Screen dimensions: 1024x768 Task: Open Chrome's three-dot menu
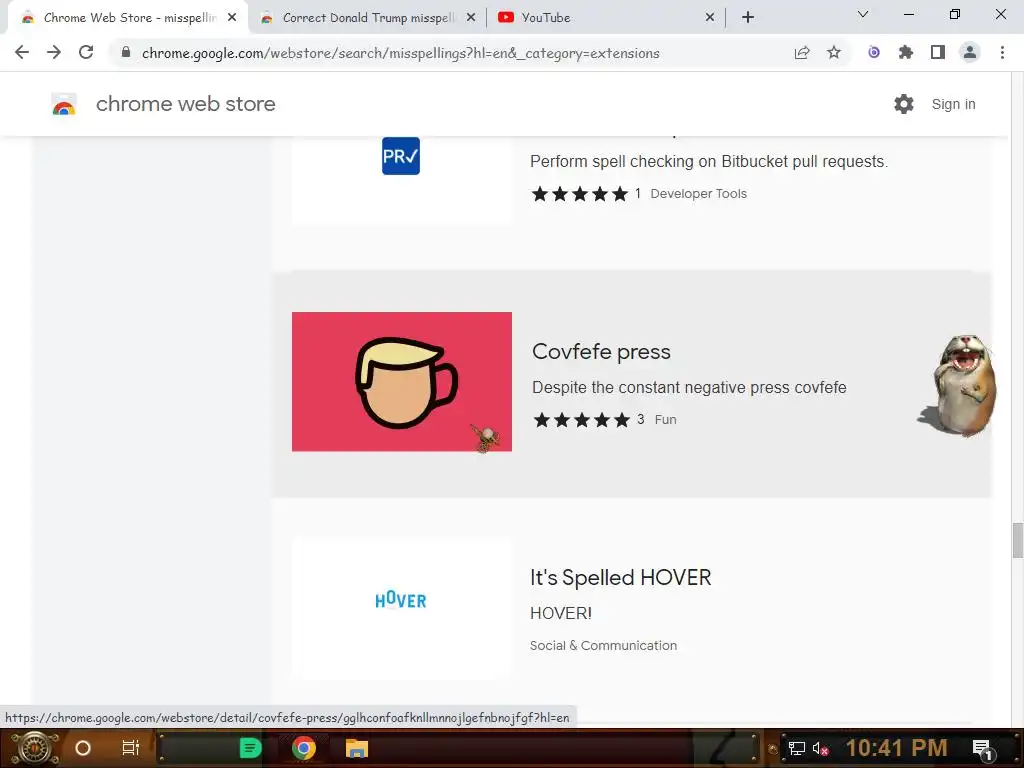(1002, 52)
